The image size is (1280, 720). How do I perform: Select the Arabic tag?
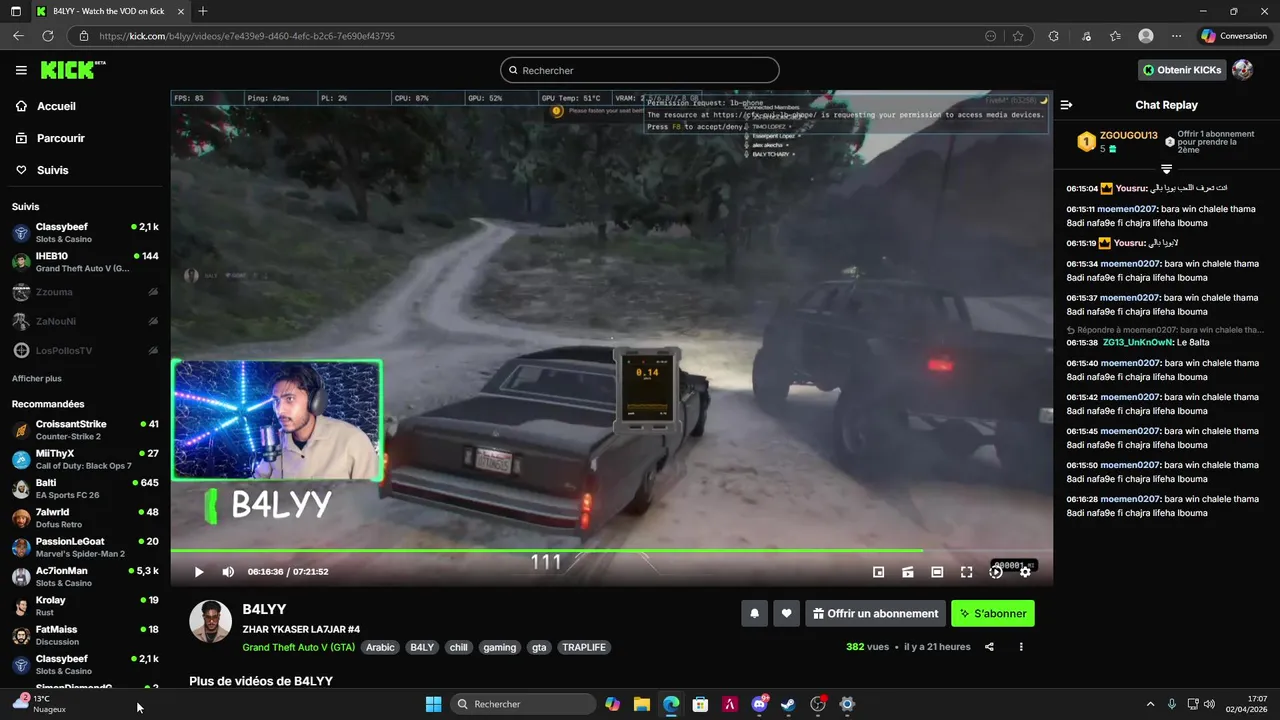(380, 647)
